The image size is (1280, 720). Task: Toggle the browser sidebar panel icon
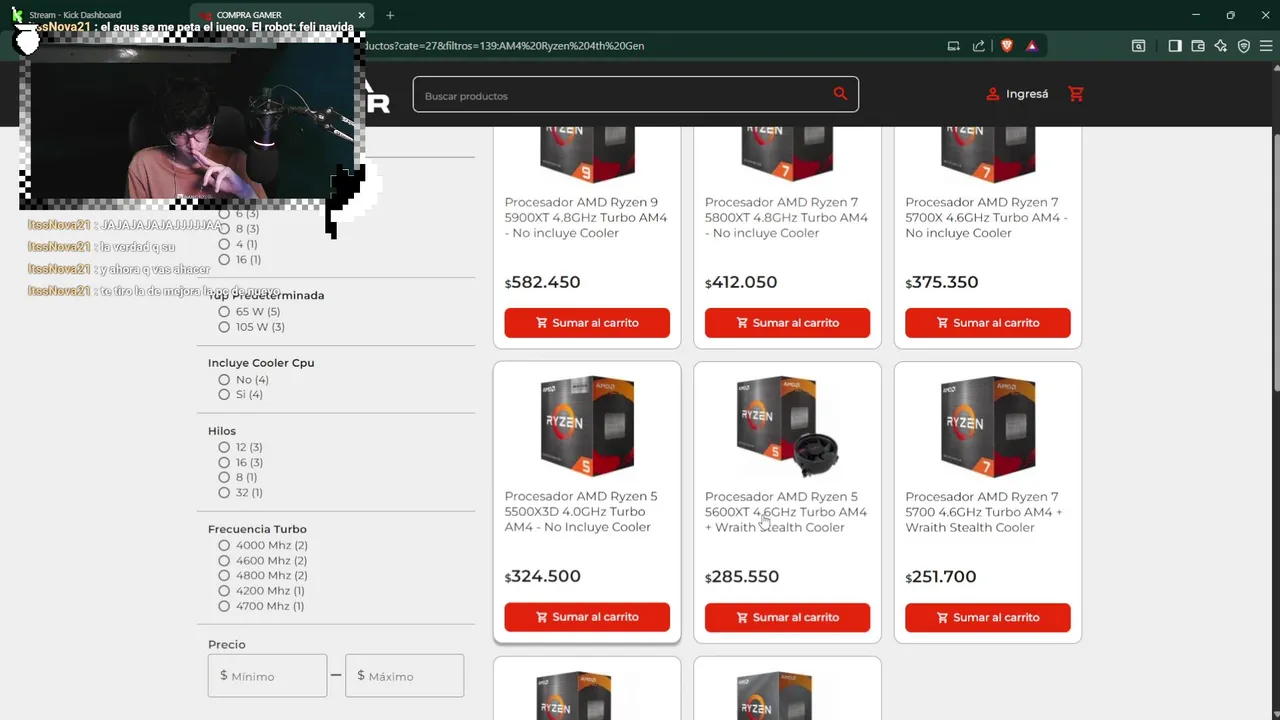click(x=1175, y=46)
